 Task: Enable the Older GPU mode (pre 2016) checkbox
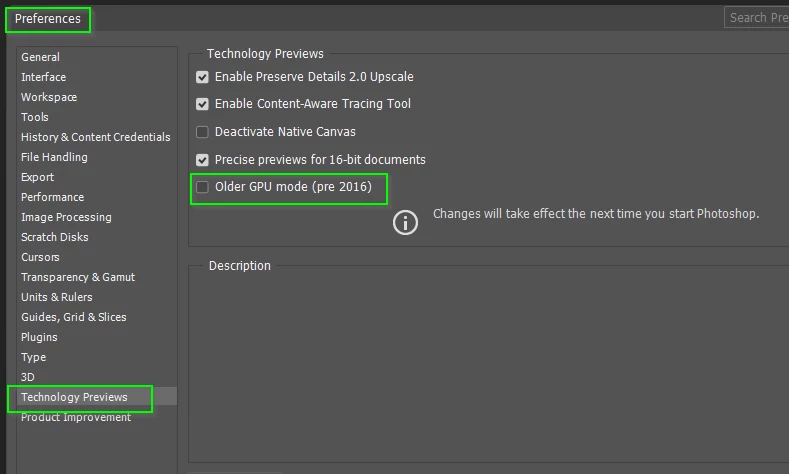202,187
